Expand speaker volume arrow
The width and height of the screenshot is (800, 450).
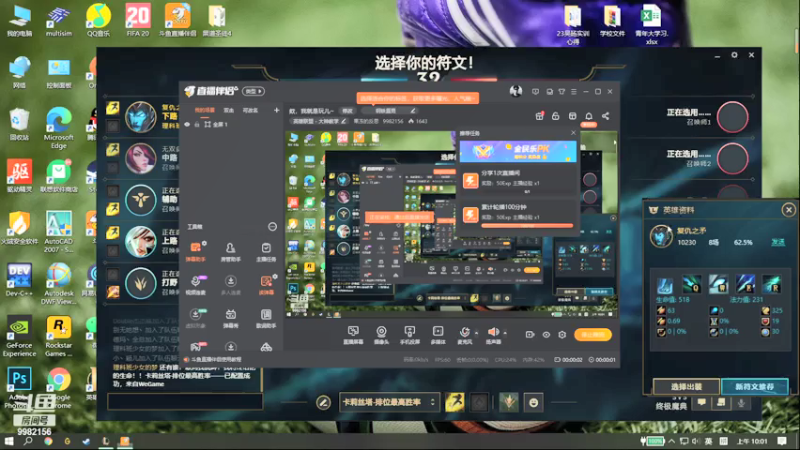coord(505,333)
